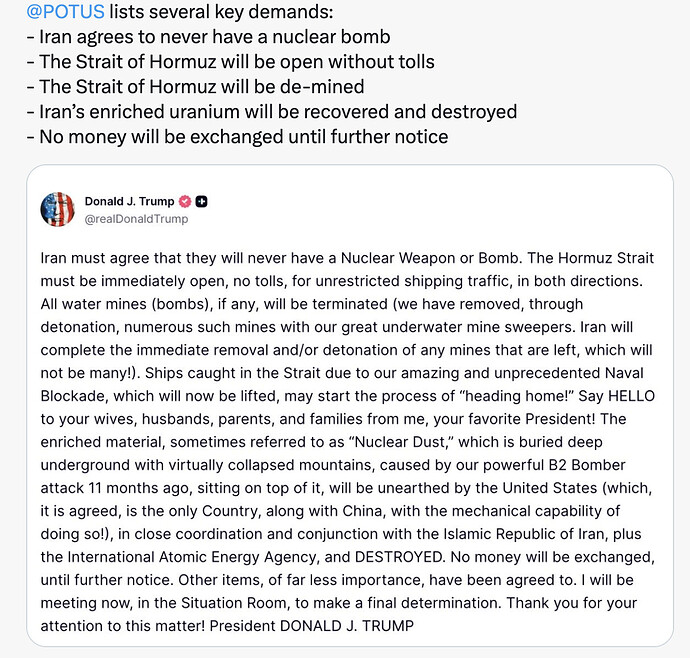Click the 'B2 Bomber' words in the post
Viewport: 690px width, 658px height.
pos(587,465)
